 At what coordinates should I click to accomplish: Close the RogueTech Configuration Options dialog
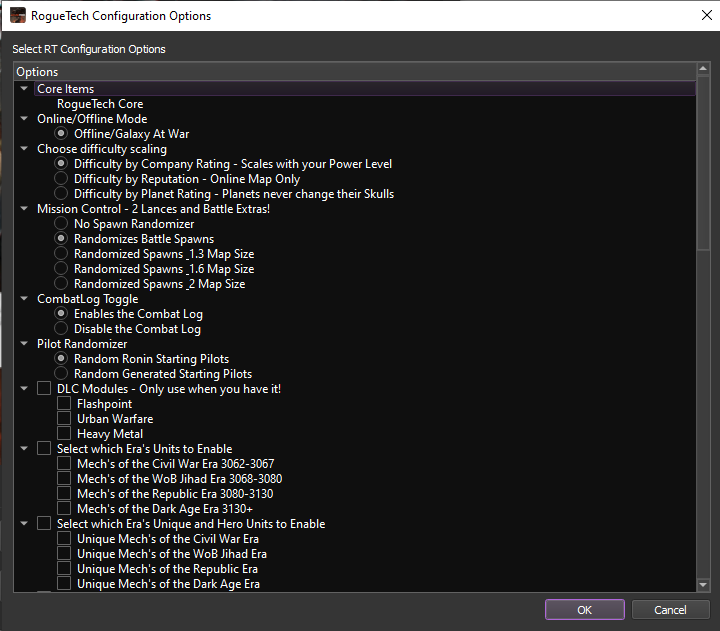(707, 15)
